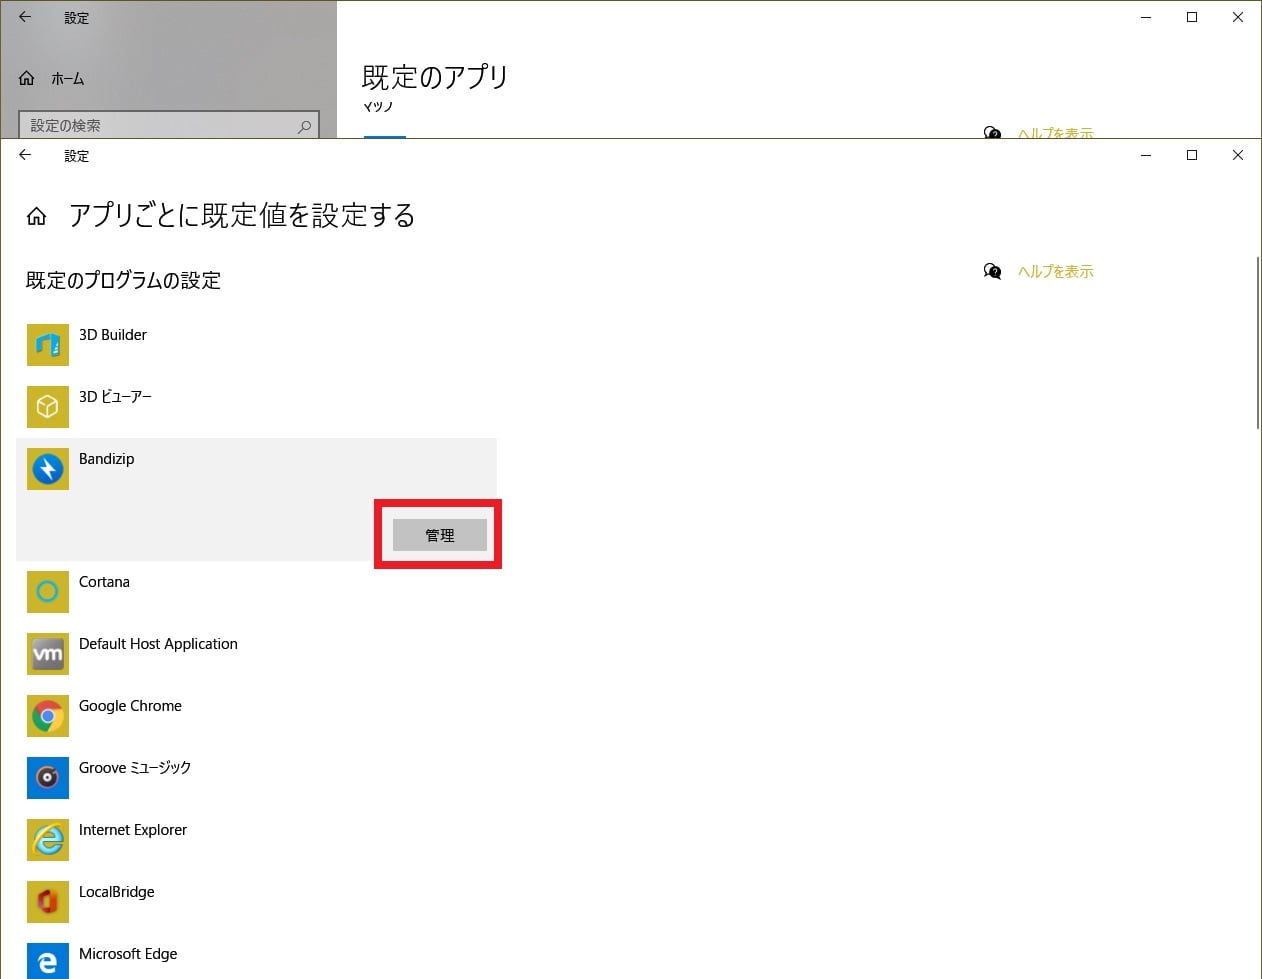
Task: Click the Groove ミュージック icon
Action: click(x=48, y=778)
